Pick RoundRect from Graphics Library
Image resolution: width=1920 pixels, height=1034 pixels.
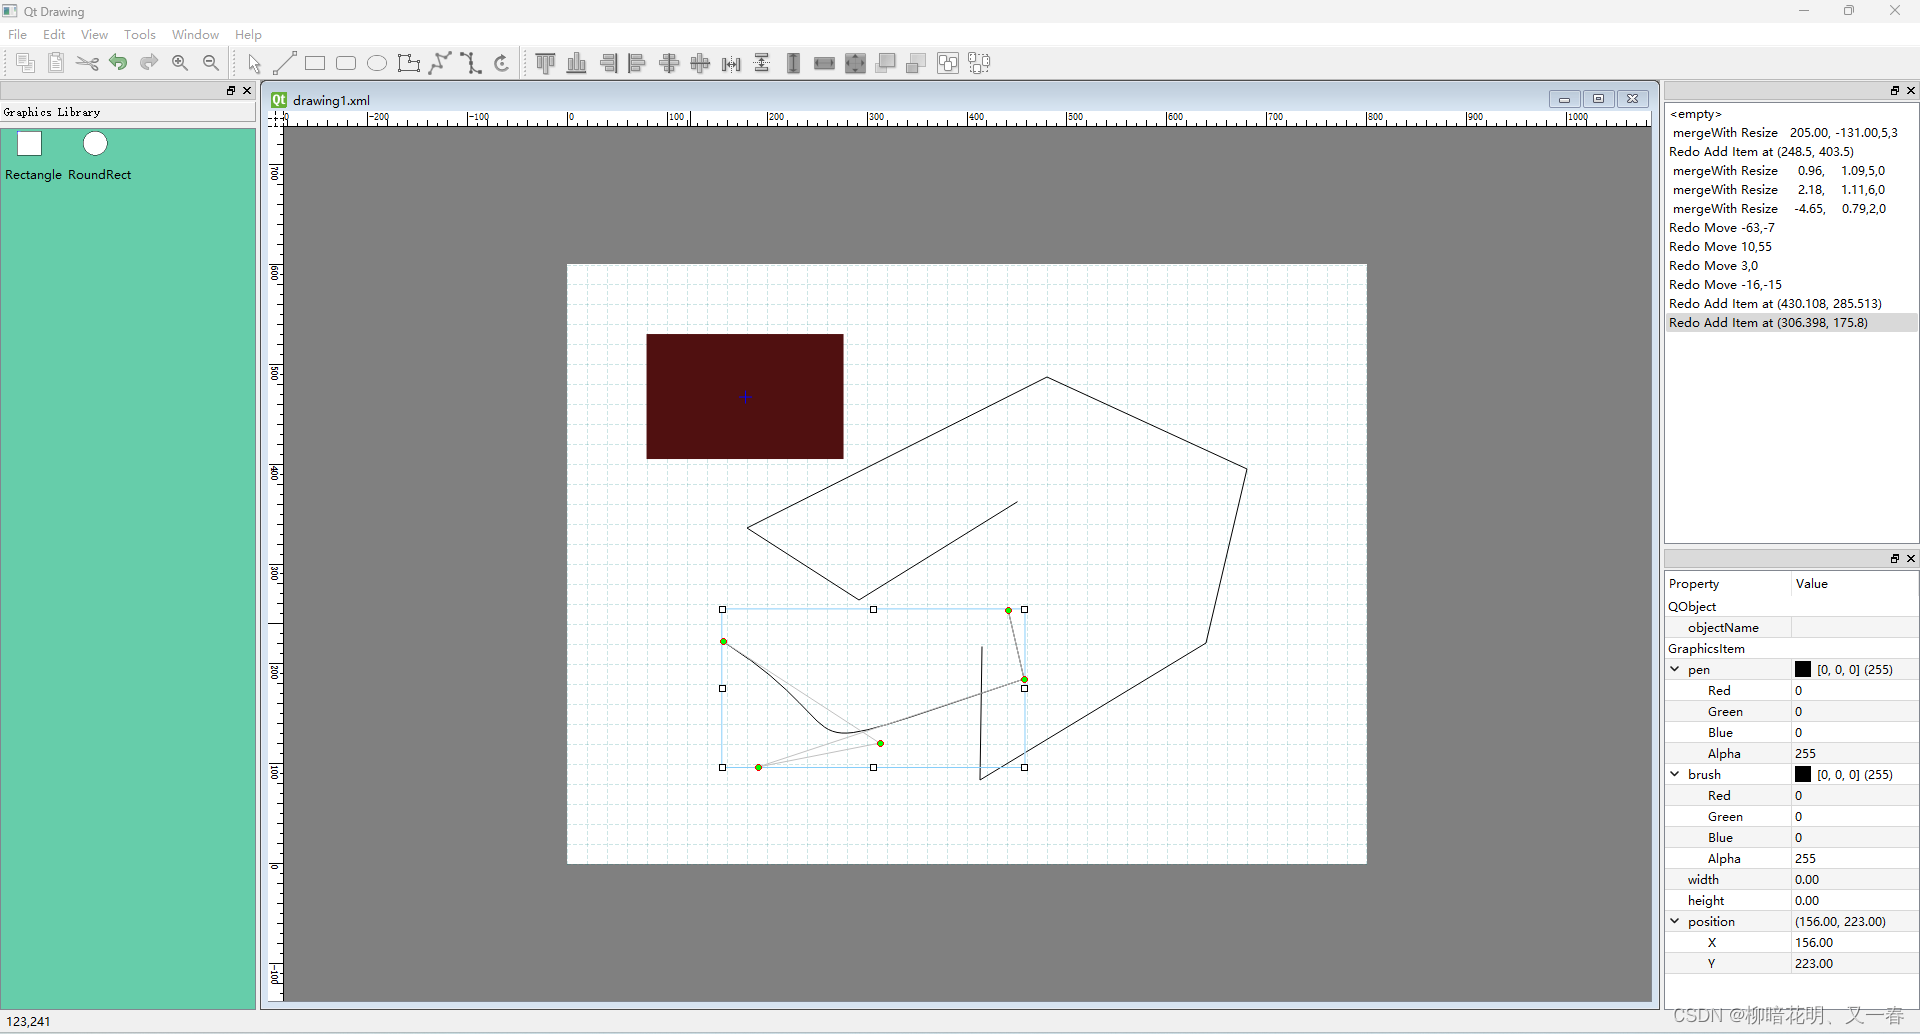point(99,156)
